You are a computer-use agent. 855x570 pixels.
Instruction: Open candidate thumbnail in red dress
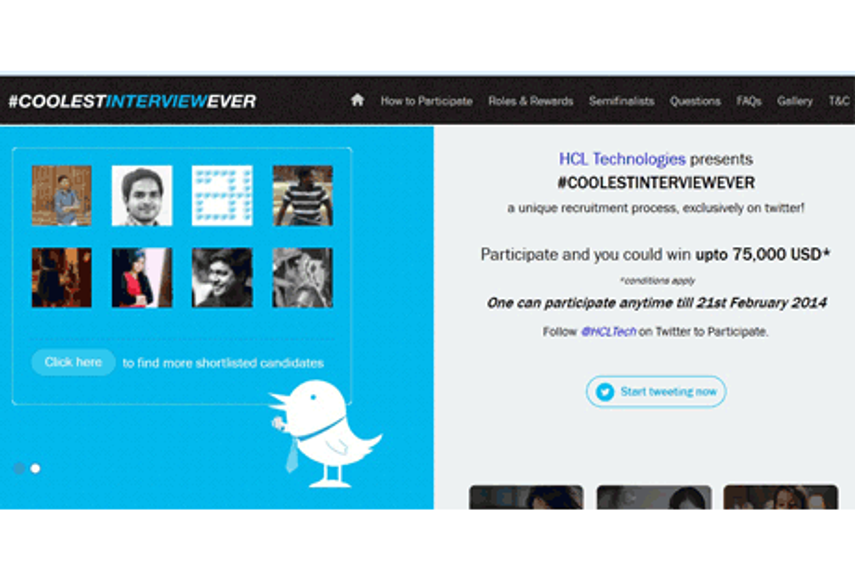[142, 278]
